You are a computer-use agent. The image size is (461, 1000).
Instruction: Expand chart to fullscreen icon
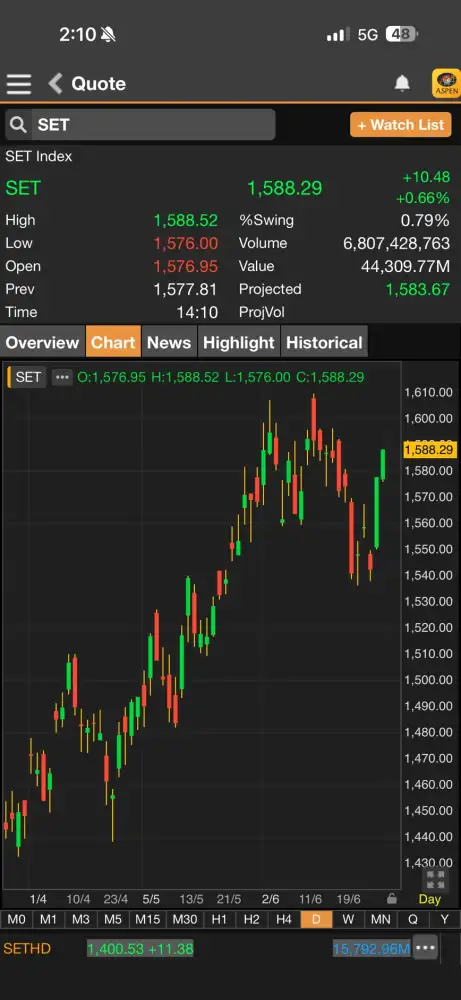436,879
